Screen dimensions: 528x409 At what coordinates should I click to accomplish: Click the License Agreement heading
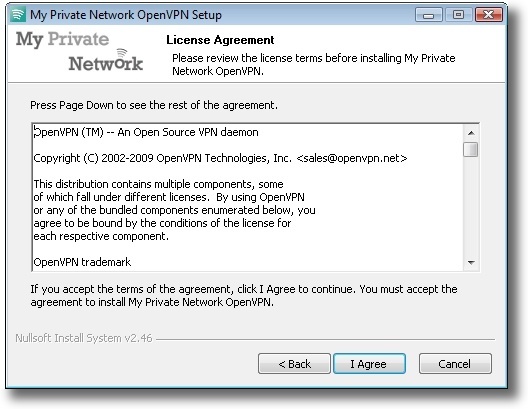click(220, 40)
